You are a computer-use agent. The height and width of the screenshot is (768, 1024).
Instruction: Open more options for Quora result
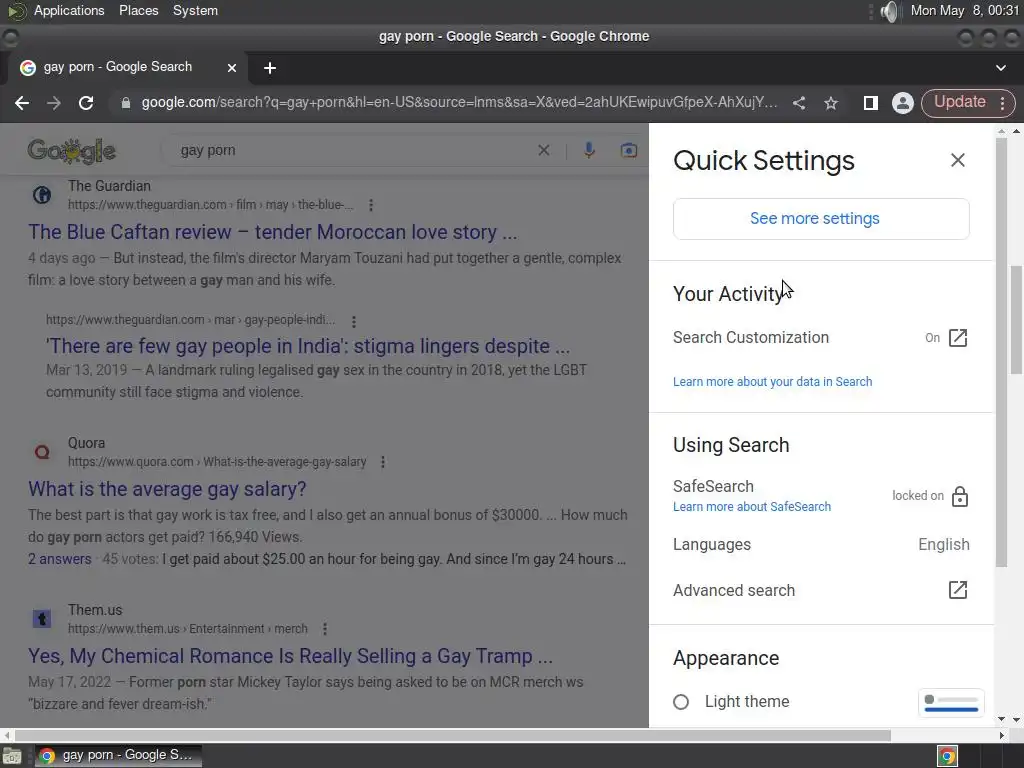(x=383, y=462)
